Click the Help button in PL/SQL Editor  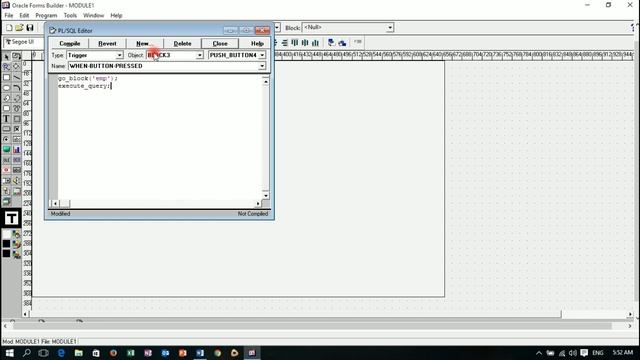[x=257, y=43]
